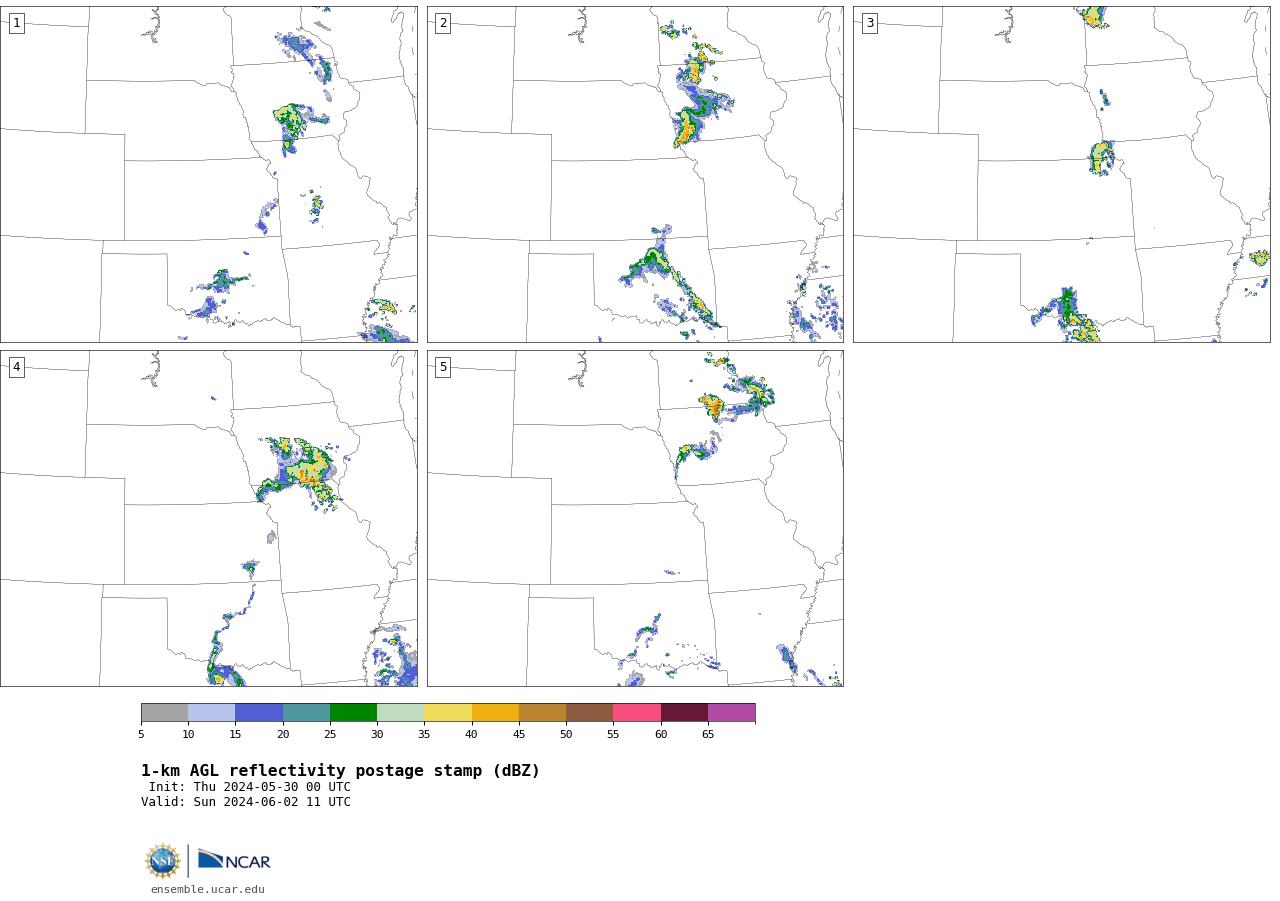This screenshot has width=1280, height=901.
Task: Click the blue 15-20 dBZ swatch
Action: 259,713
